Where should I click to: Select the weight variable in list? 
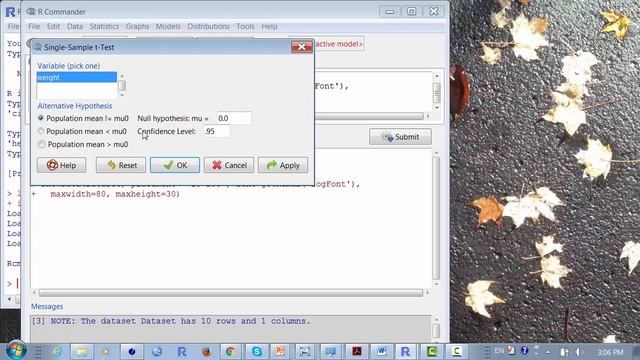[77, 77]
